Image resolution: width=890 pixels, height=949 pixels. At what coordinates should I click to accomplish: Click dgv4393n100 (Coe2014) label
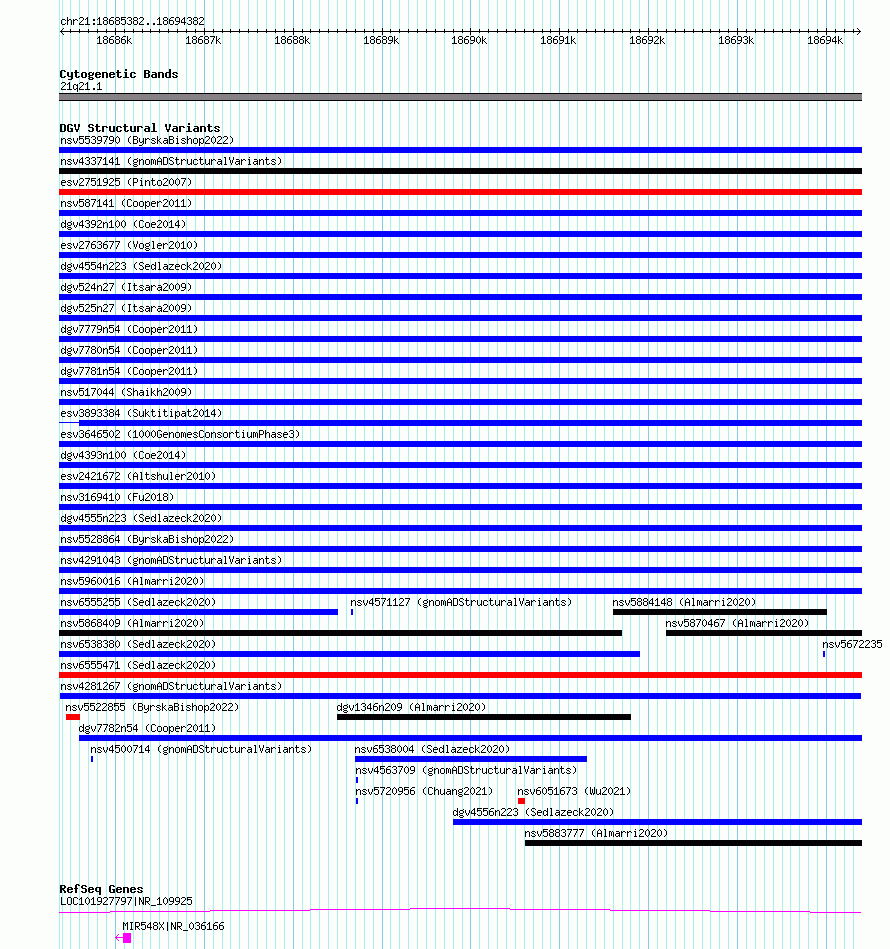click(123, 455)
